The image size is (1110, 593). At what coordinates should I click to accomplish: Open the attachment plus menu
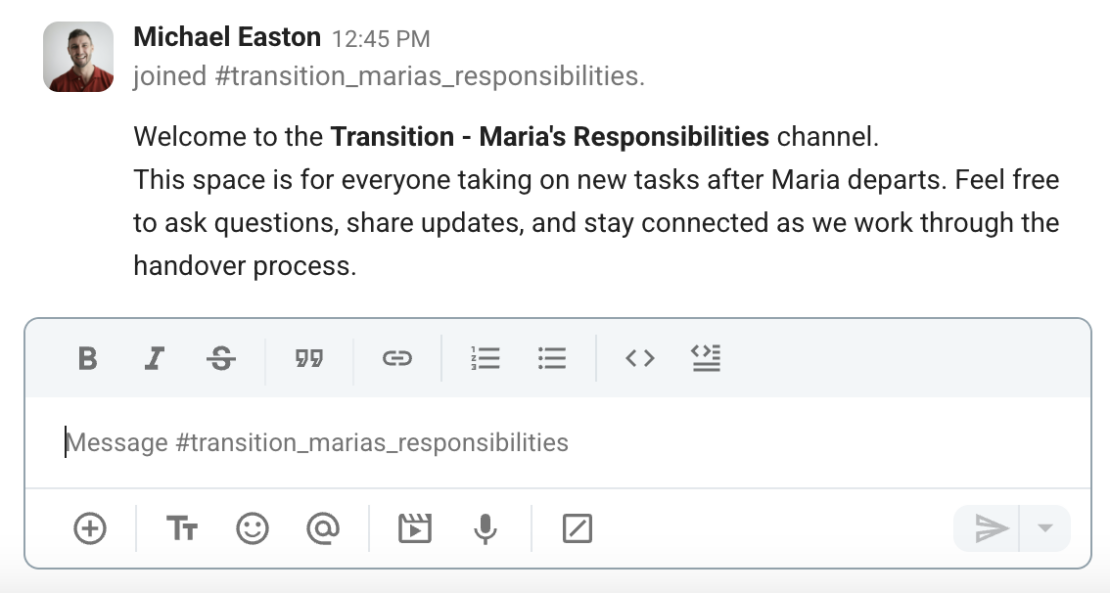point(91,528)
